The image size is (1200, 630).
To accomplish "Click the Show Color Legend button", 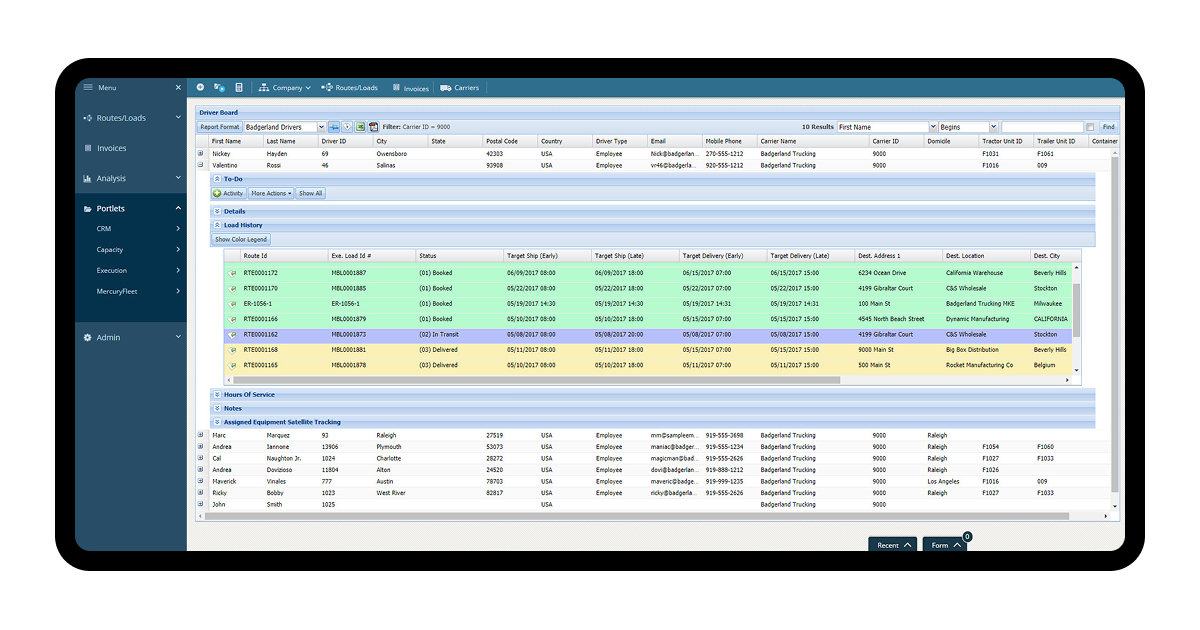I will point(241,239).
